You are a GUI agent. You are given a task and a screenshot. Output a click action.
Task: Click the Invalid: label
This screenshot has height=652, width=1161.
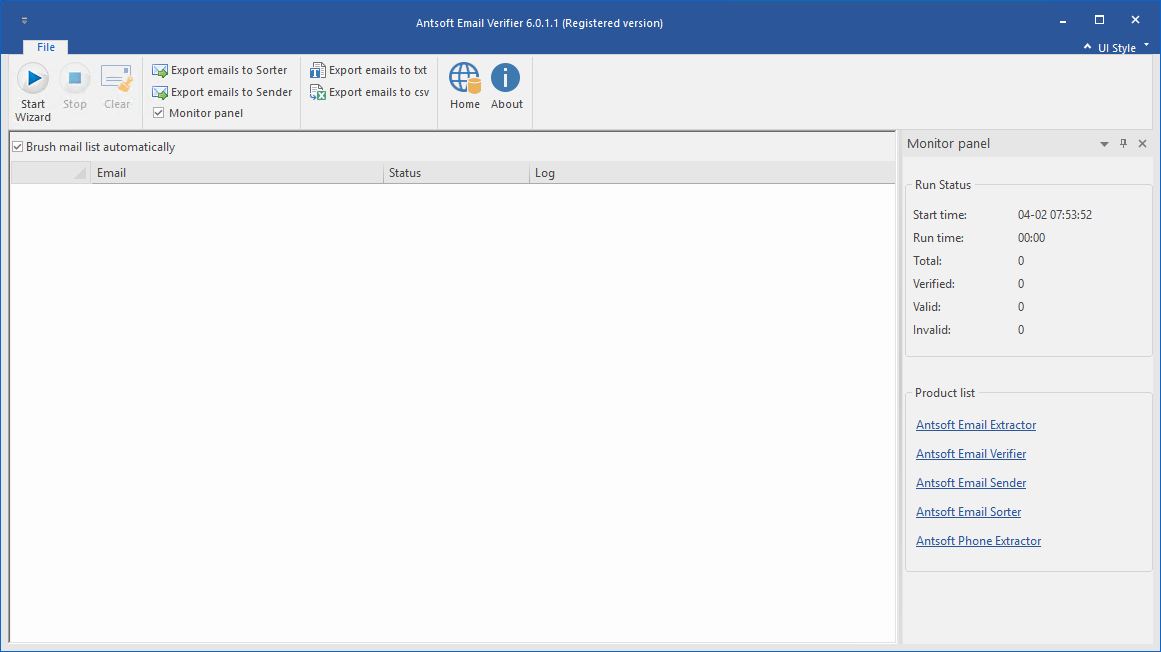[x=931, y=329]
